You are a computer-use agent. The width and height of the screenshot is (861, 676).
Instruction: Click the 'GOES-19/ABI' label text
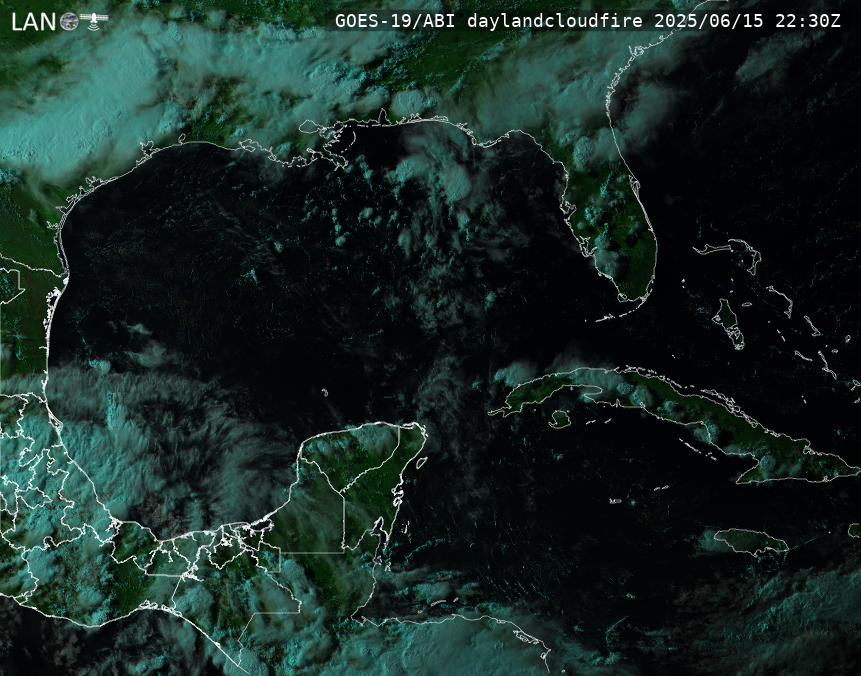pyautogui.click(x=395, y=21)
